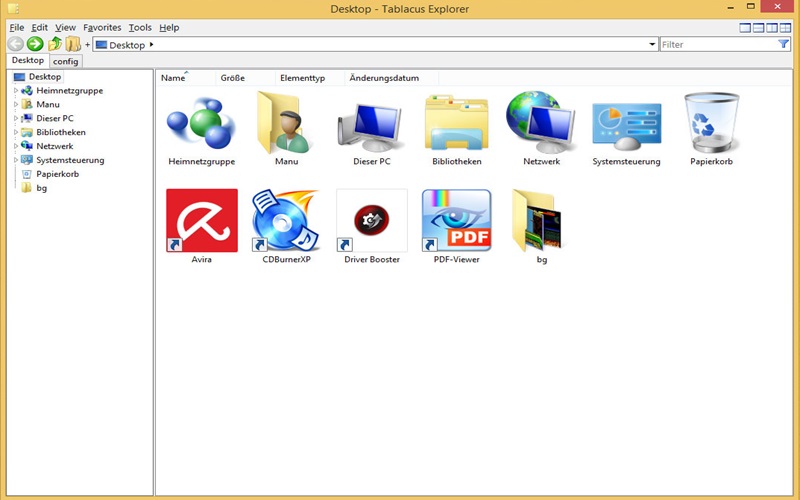Switch to the config tab
Image resolution: width=800 pixels, height=500 pixels.
[65, 61]
